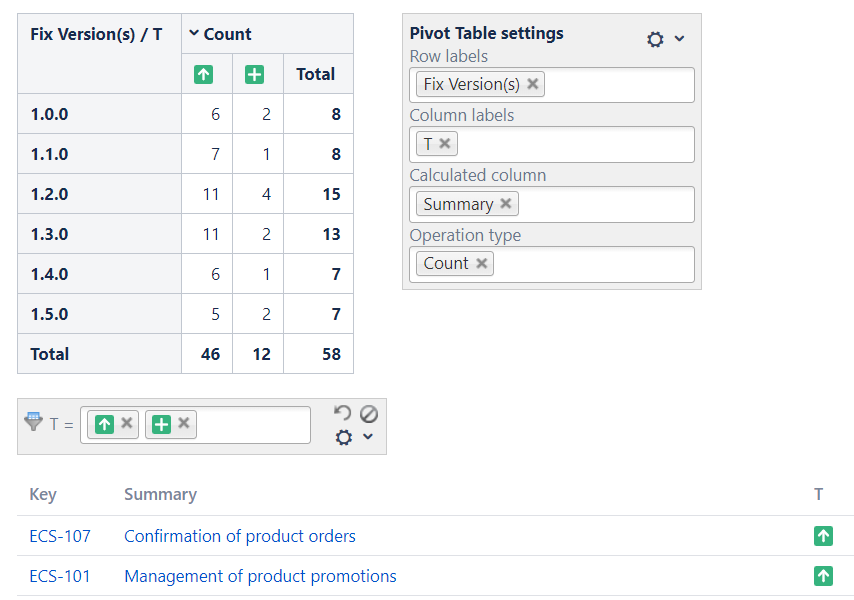Remove Summary from calculated column
854x600 pixels.
click(506, 204)
